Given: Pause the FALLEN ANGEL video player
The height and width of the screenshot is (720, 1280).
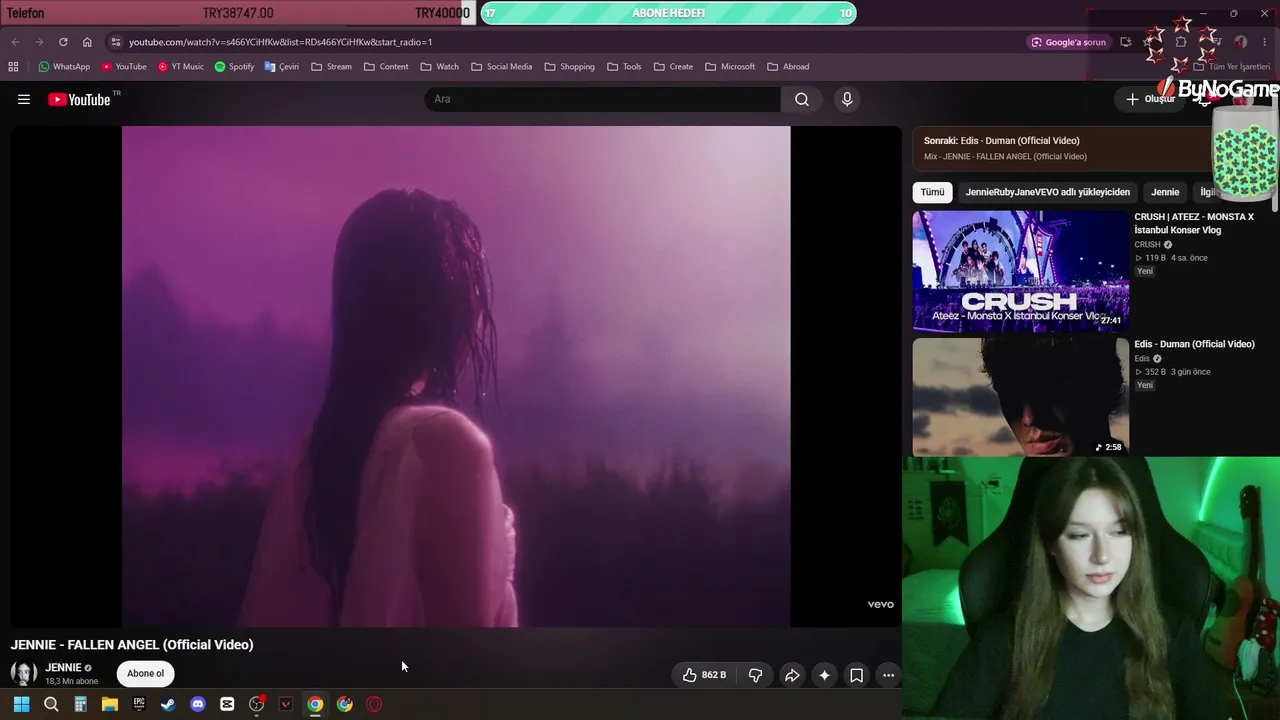Looking at the screenshot, I should 456,376.
